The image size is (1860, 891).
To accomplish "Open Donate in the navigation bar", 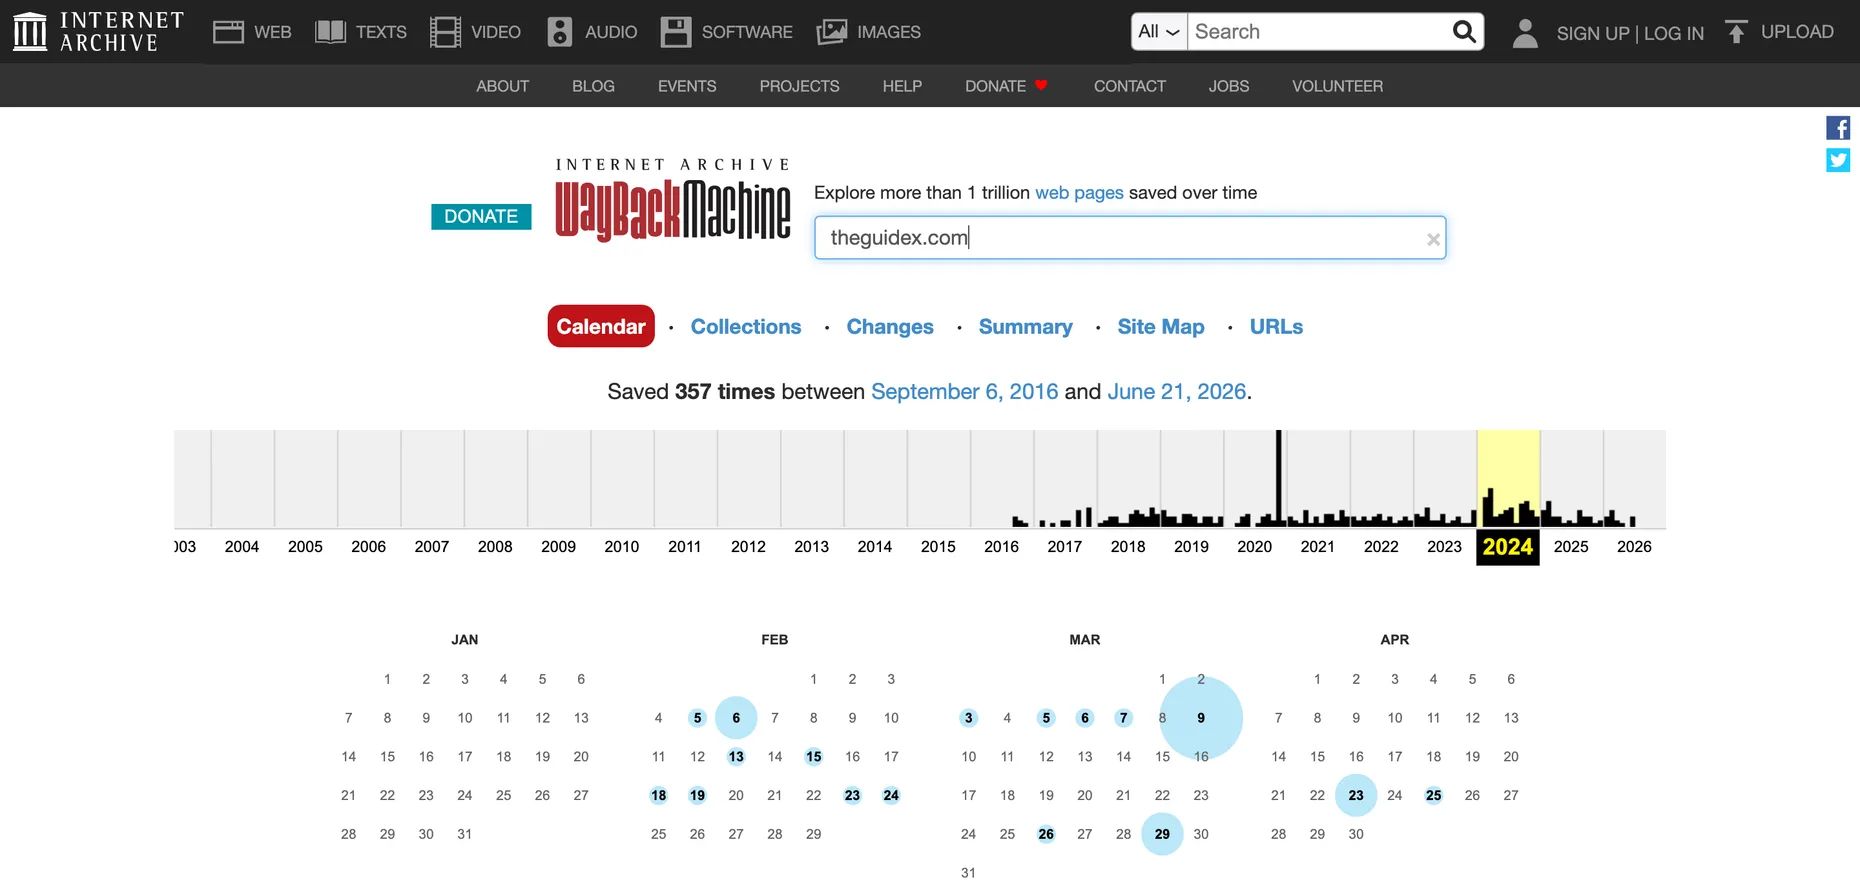I will [x=1006, y=86].
